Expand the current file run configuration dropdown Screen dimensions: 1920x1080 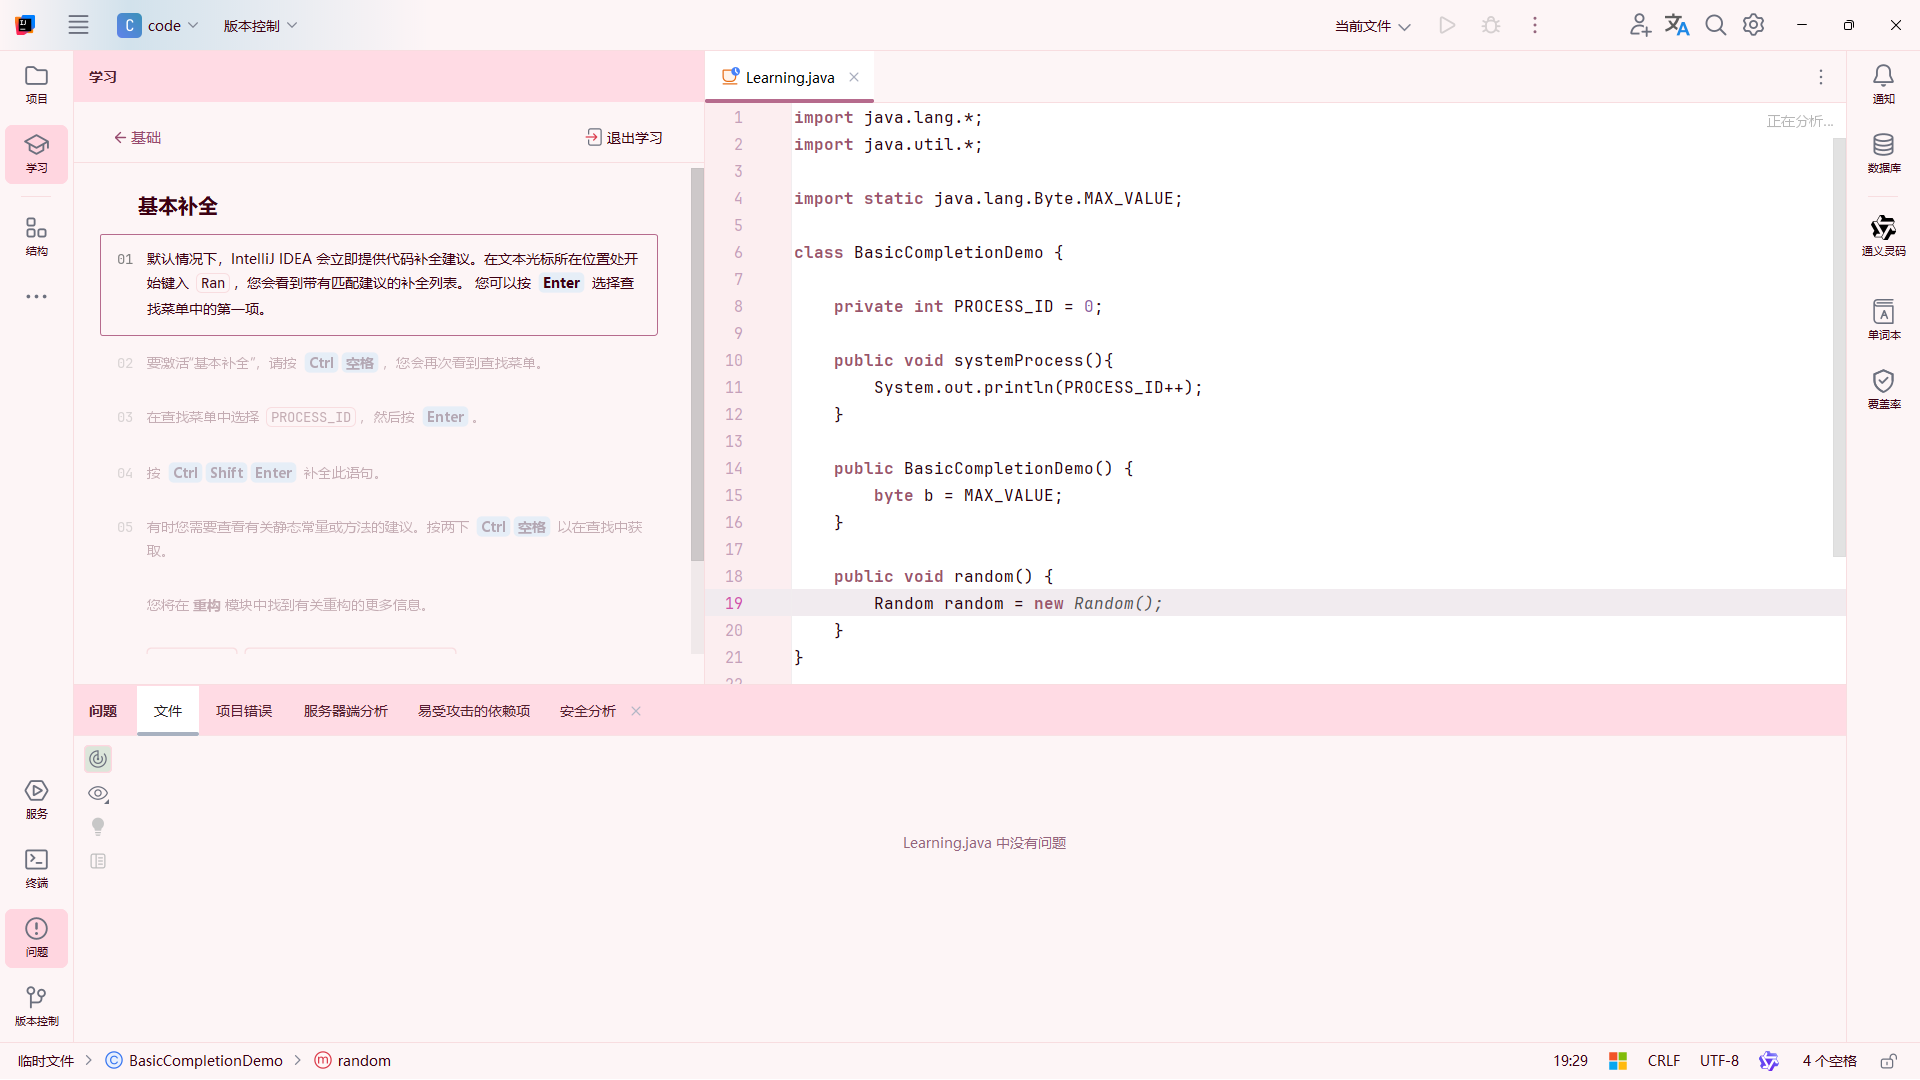point(1372,26)
